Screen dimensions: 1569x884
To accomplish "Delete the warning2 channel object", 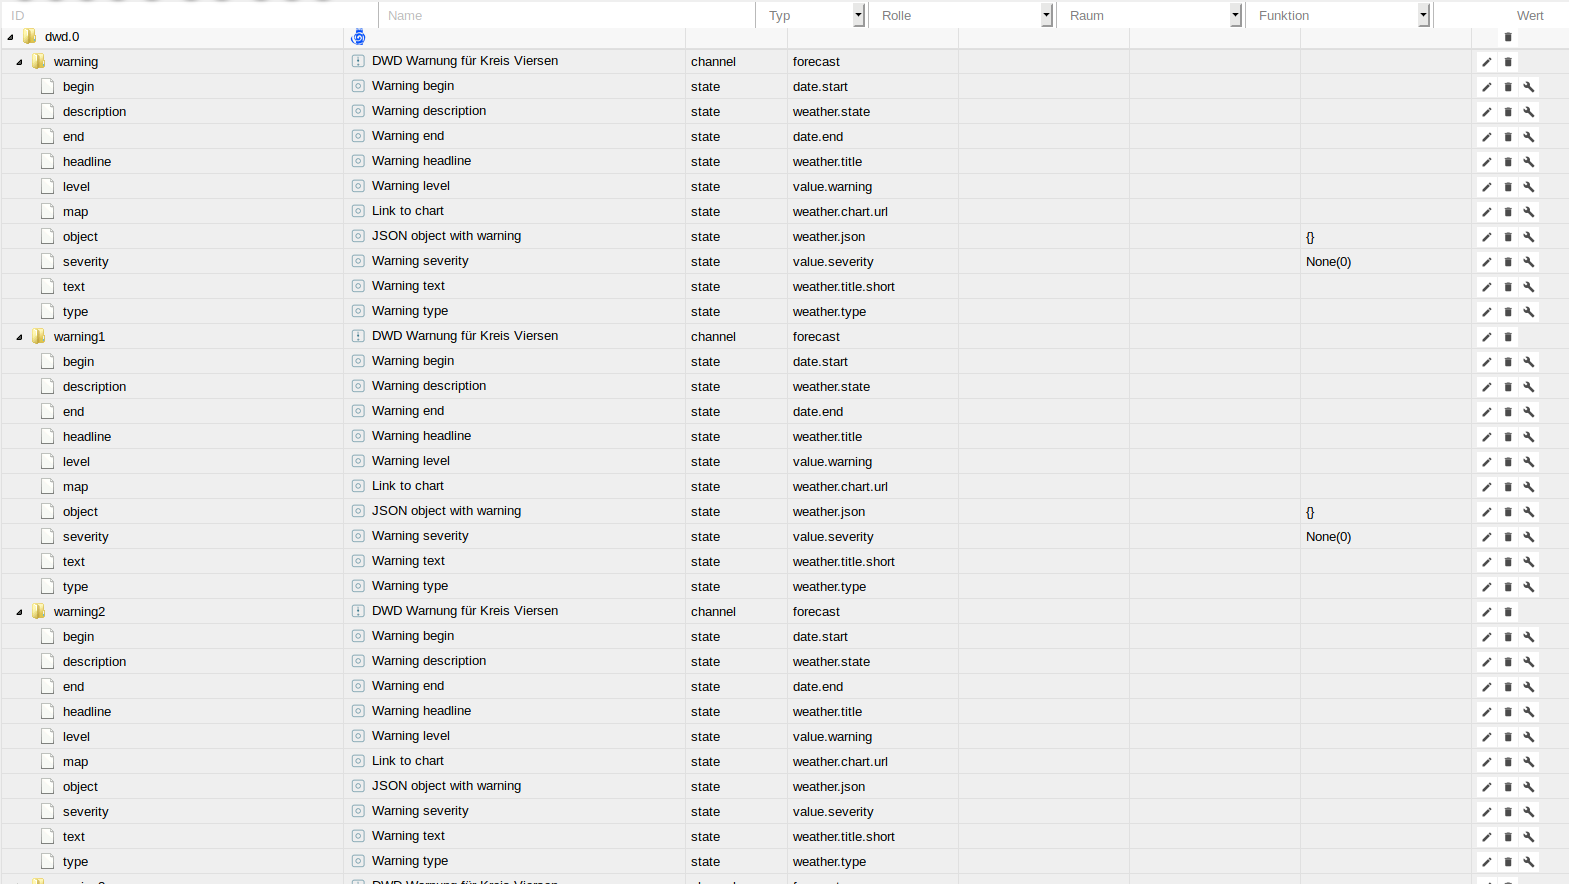I will pos(1508,612).
